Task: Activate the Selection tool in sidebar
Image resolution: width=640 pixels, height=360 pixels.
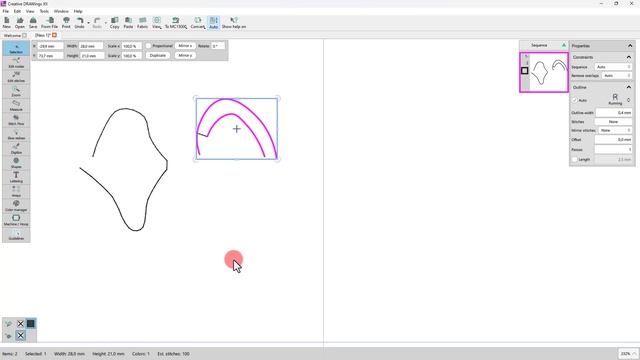Action: [16, 48]
